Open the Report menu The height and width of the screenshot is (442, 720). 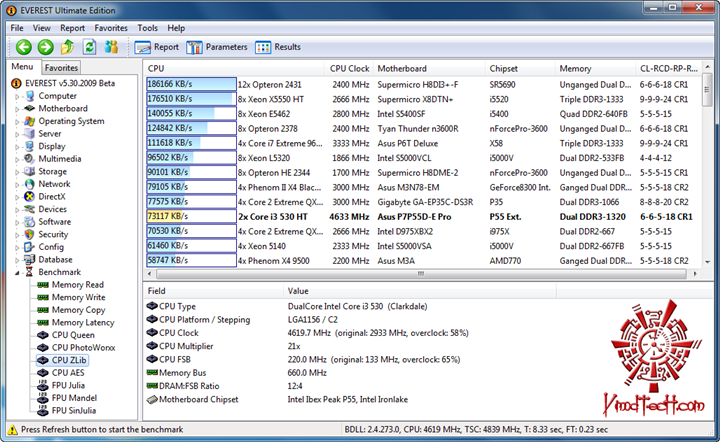coord(73,28)
